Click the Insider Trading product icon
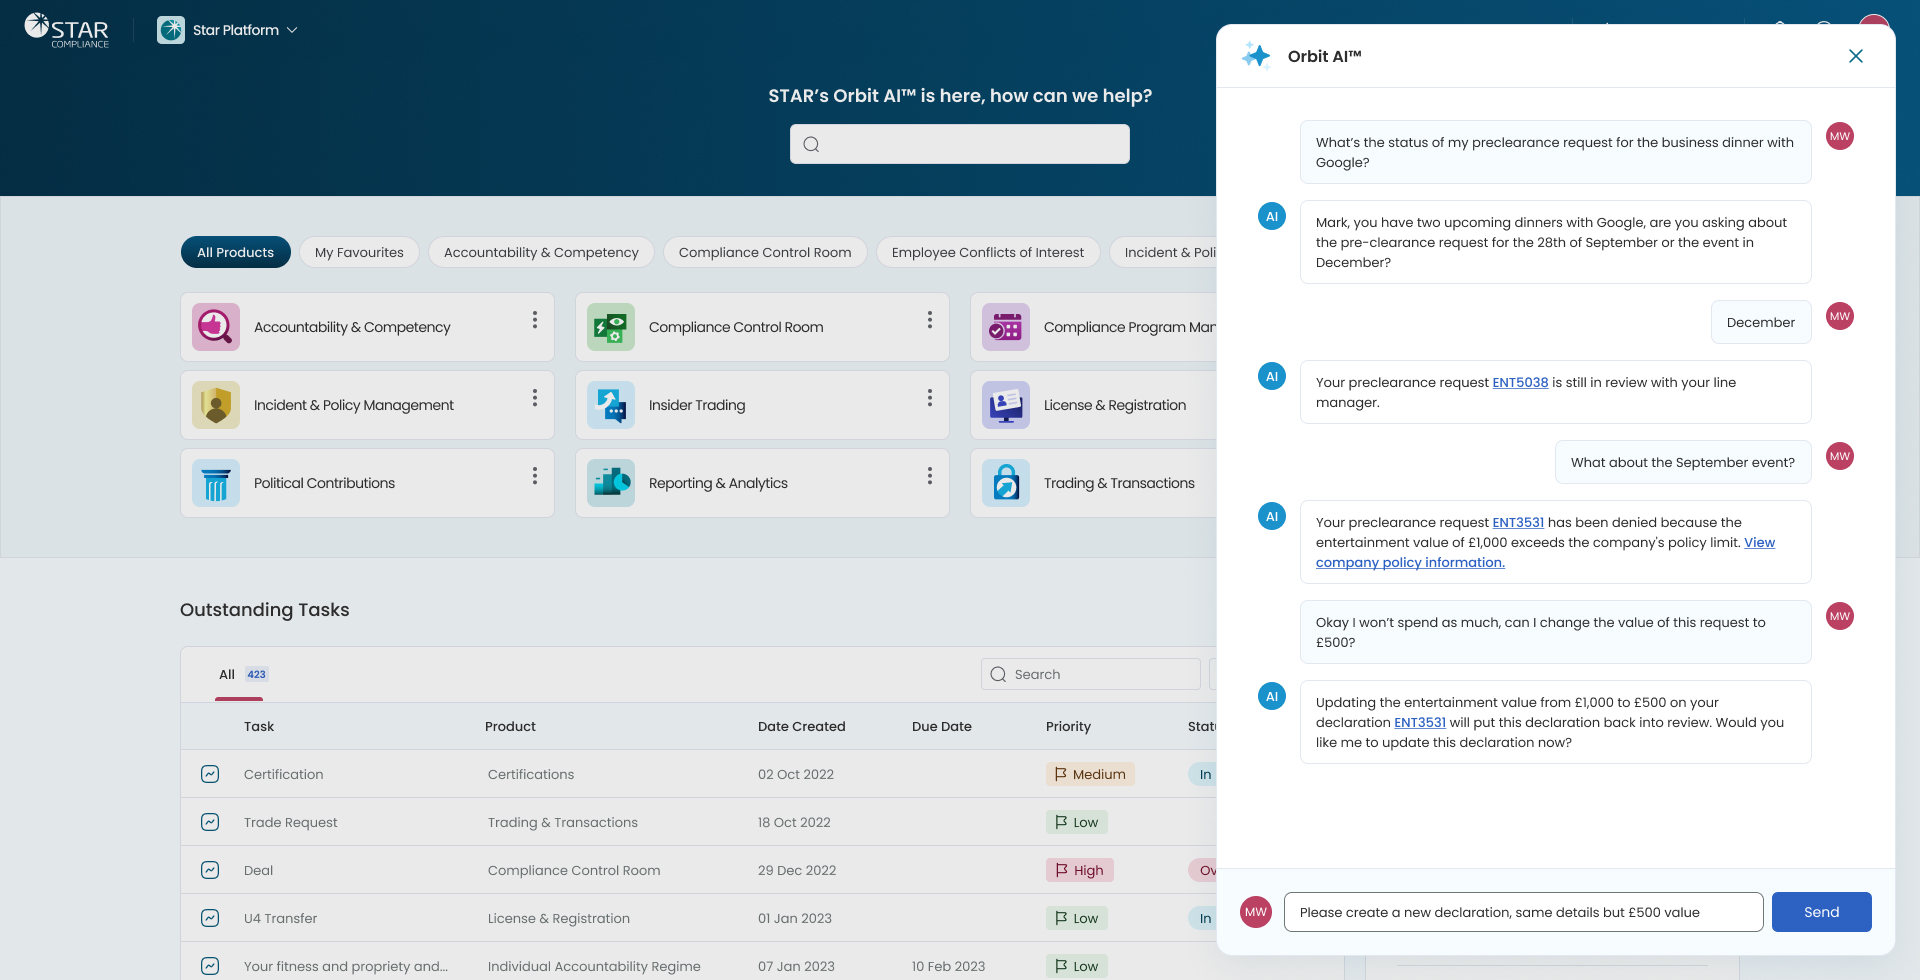The height and width of the screenshot is (980, 1920). [x=611, y=405]
